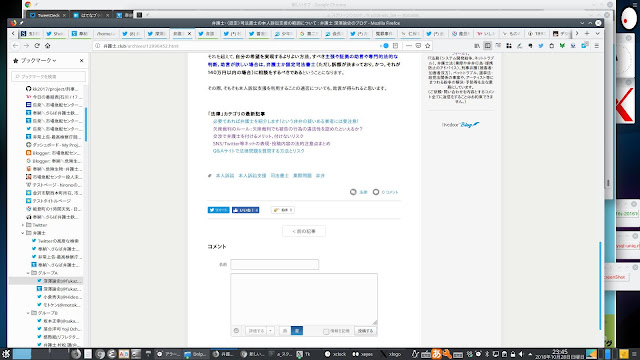This screenshot has height=360, width=640.
Task: Click the Firefox address bar URL
Action: (141, 46)
